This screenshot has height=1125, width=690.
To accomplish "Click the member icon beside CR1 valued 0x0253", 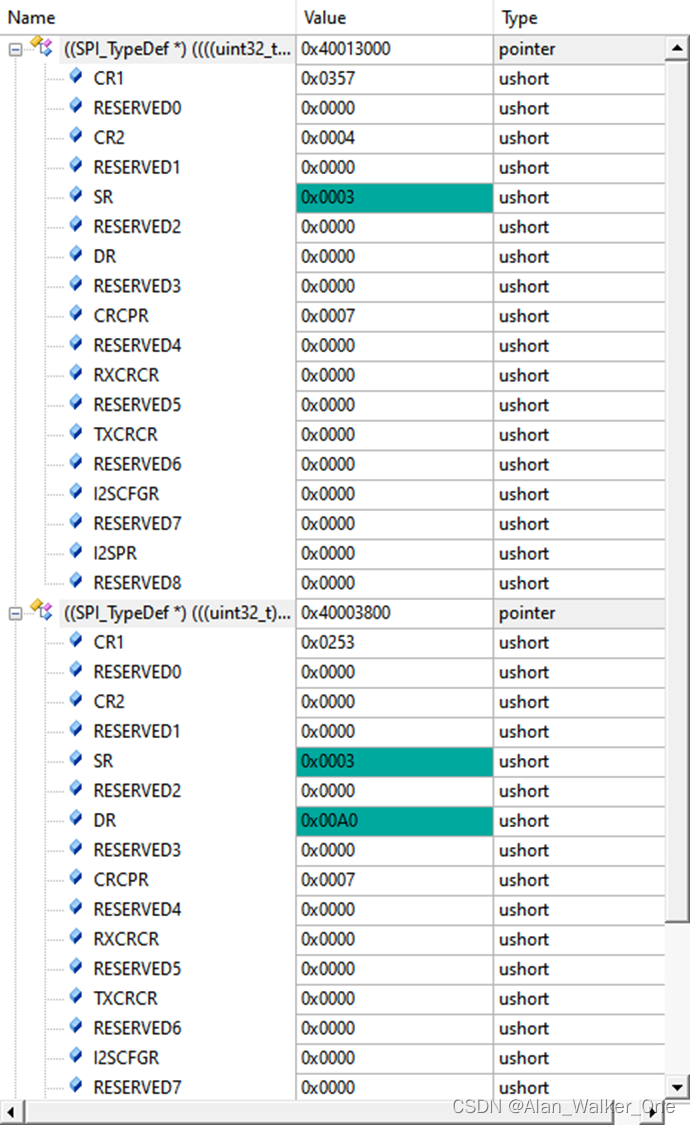I will click(76, 641).
